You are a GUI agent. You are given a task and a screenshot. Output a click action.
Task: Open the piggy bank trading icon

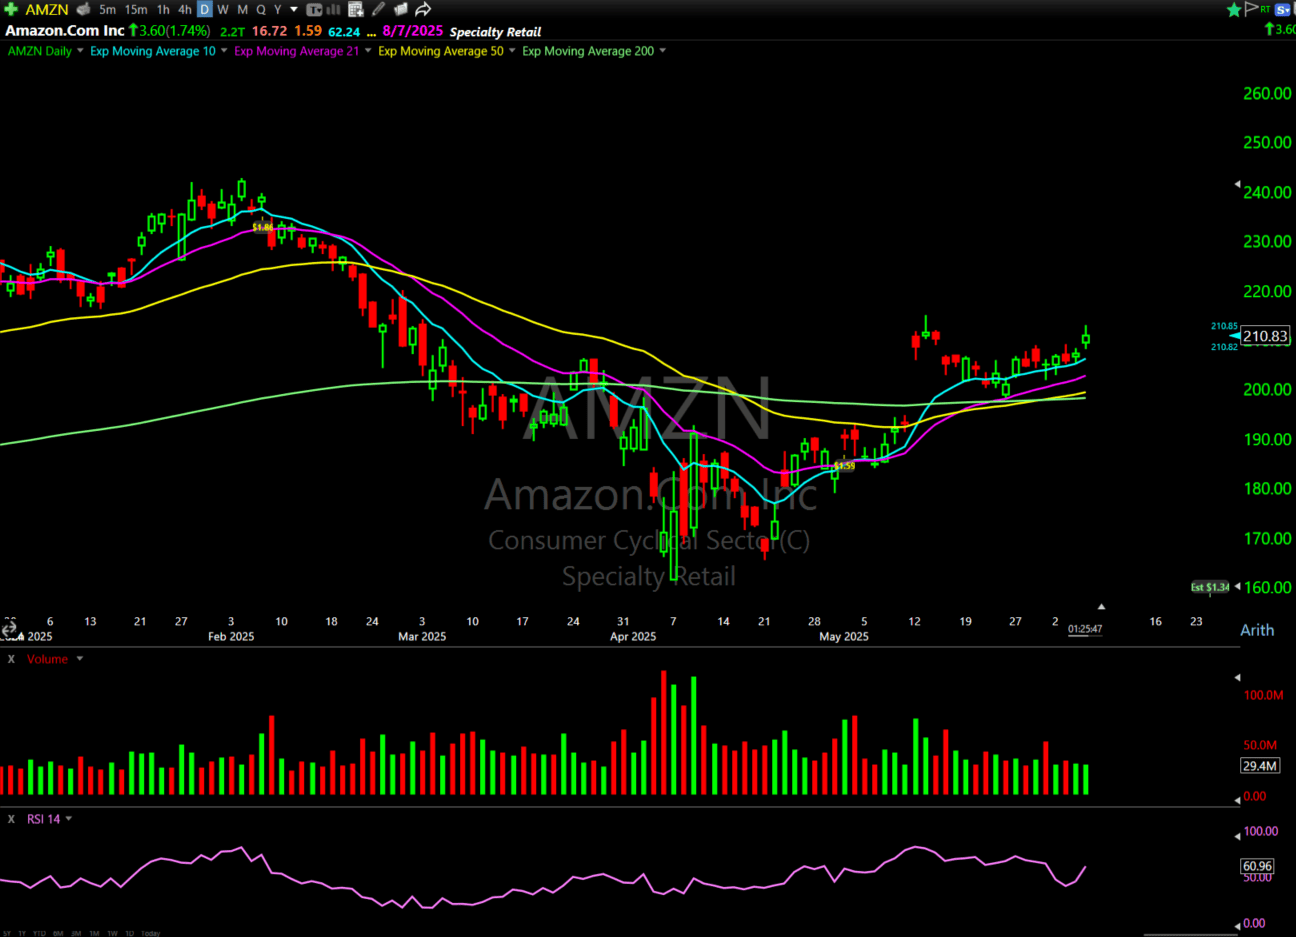click(x=83, y=9)
